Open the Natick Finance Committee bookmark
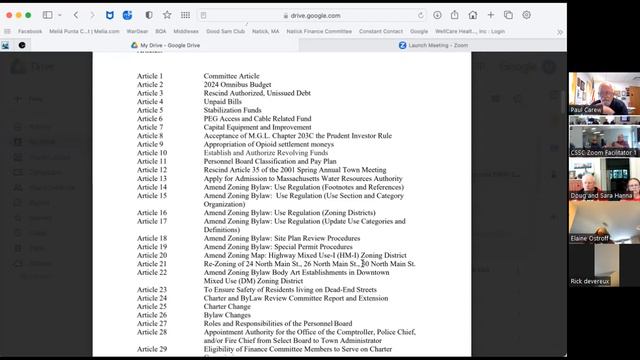 click(319, 31)
